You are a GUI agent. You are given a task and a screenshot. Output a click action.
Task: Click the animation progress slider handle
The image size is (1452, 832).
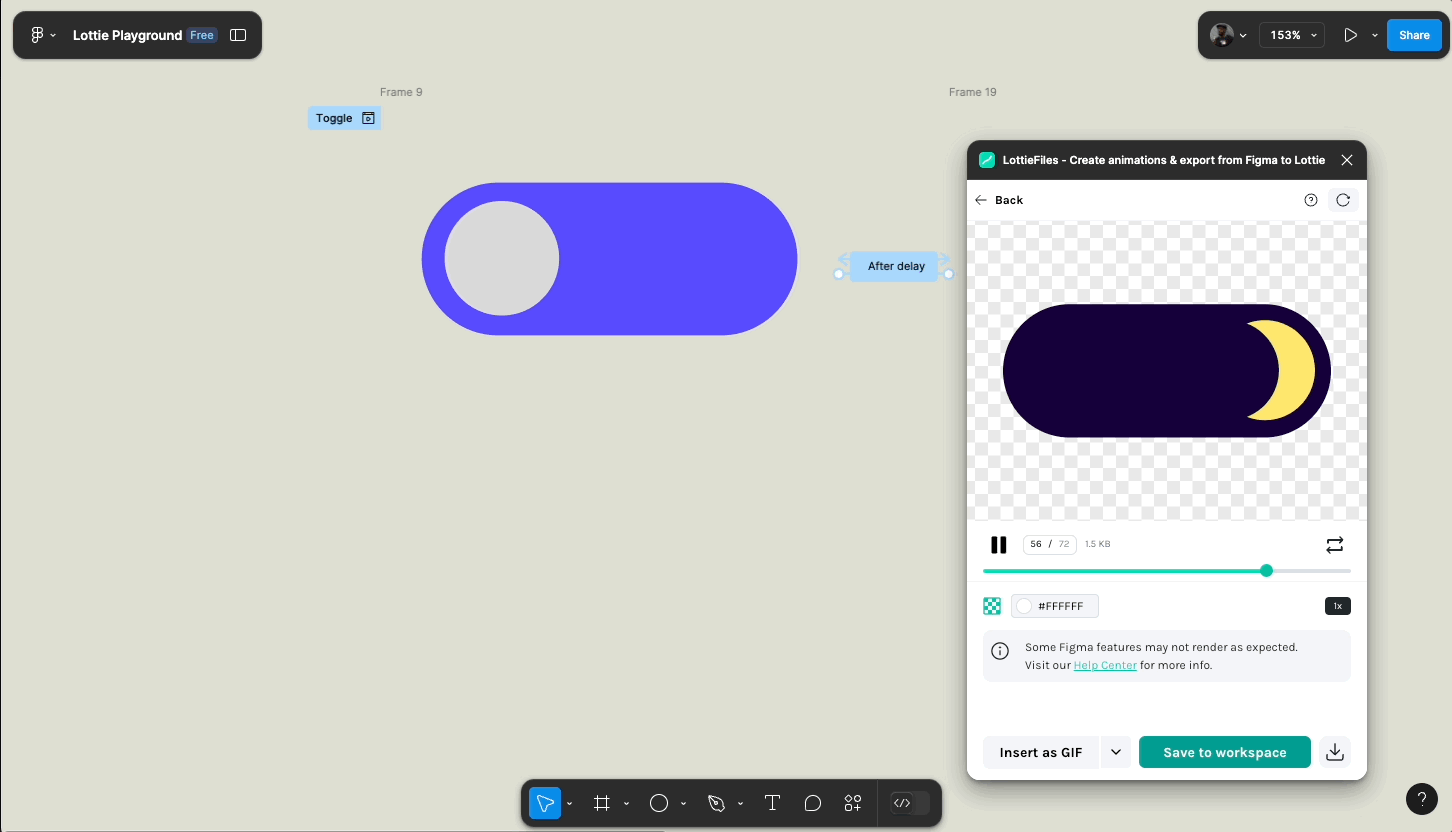[1266, 571]
